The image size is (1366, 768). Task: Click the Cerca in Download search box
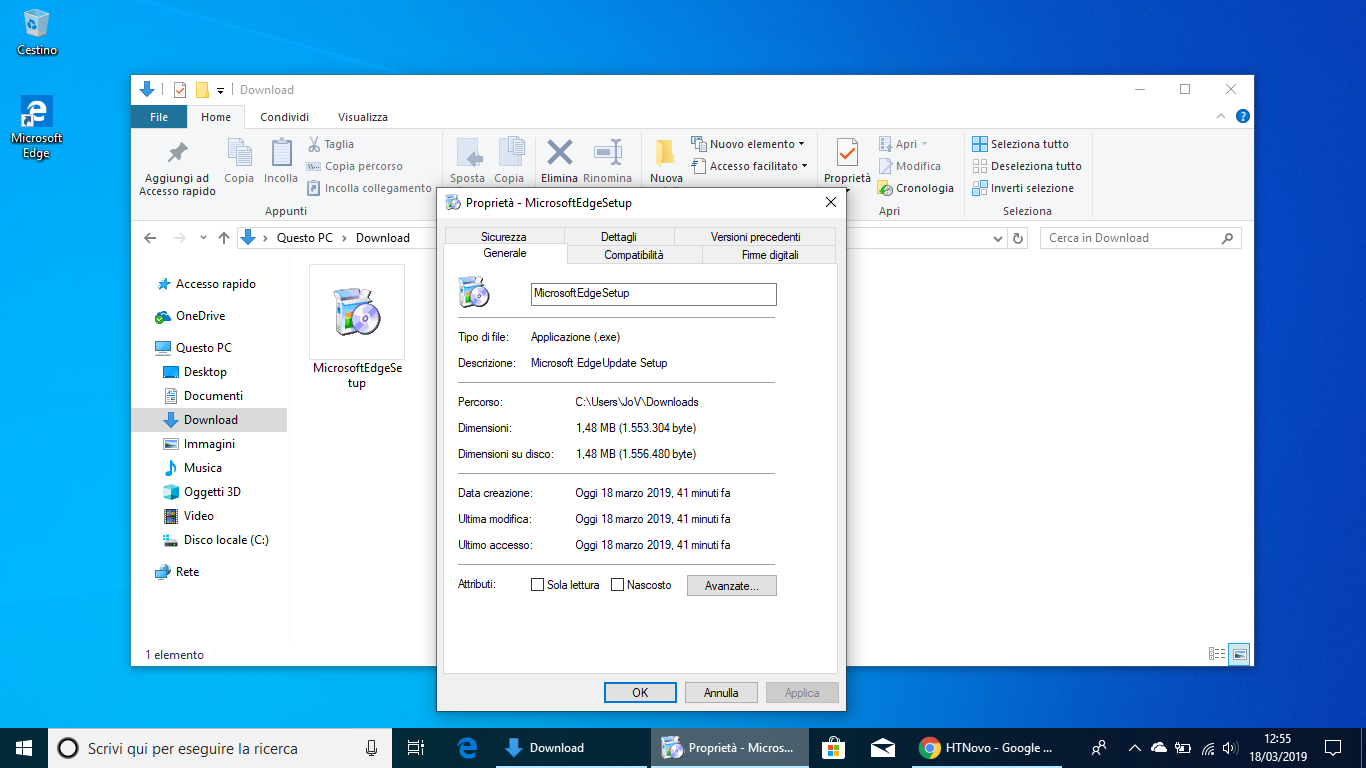(1141, 238)
